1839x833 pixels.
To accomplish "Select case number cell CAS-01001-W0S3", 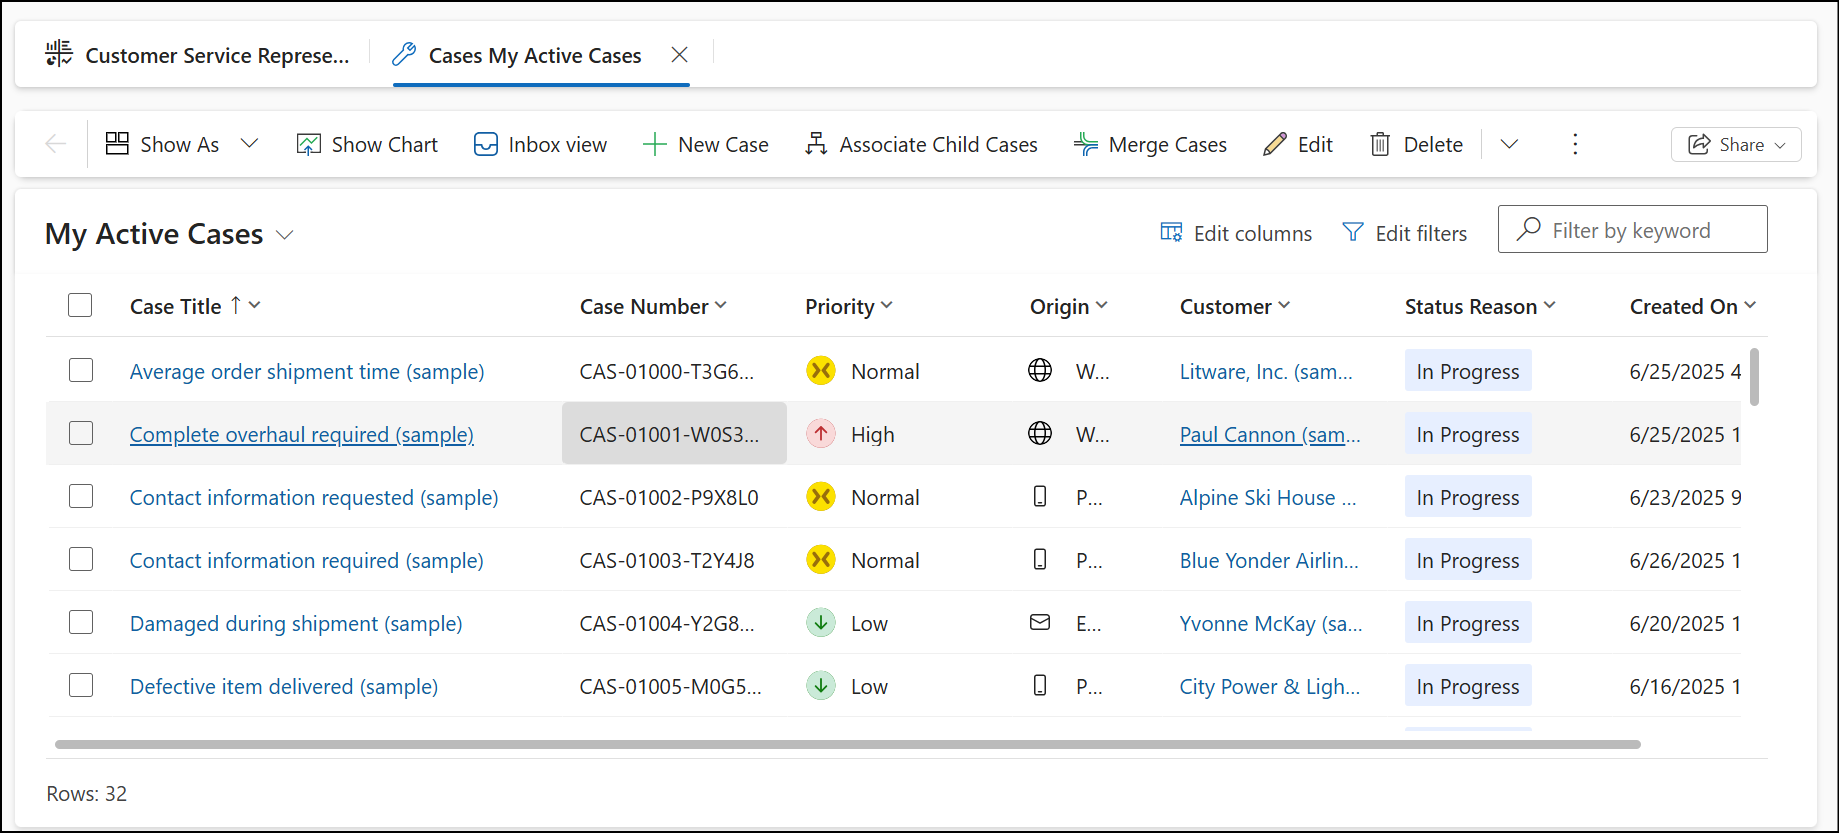I will [x=674, y=433].
